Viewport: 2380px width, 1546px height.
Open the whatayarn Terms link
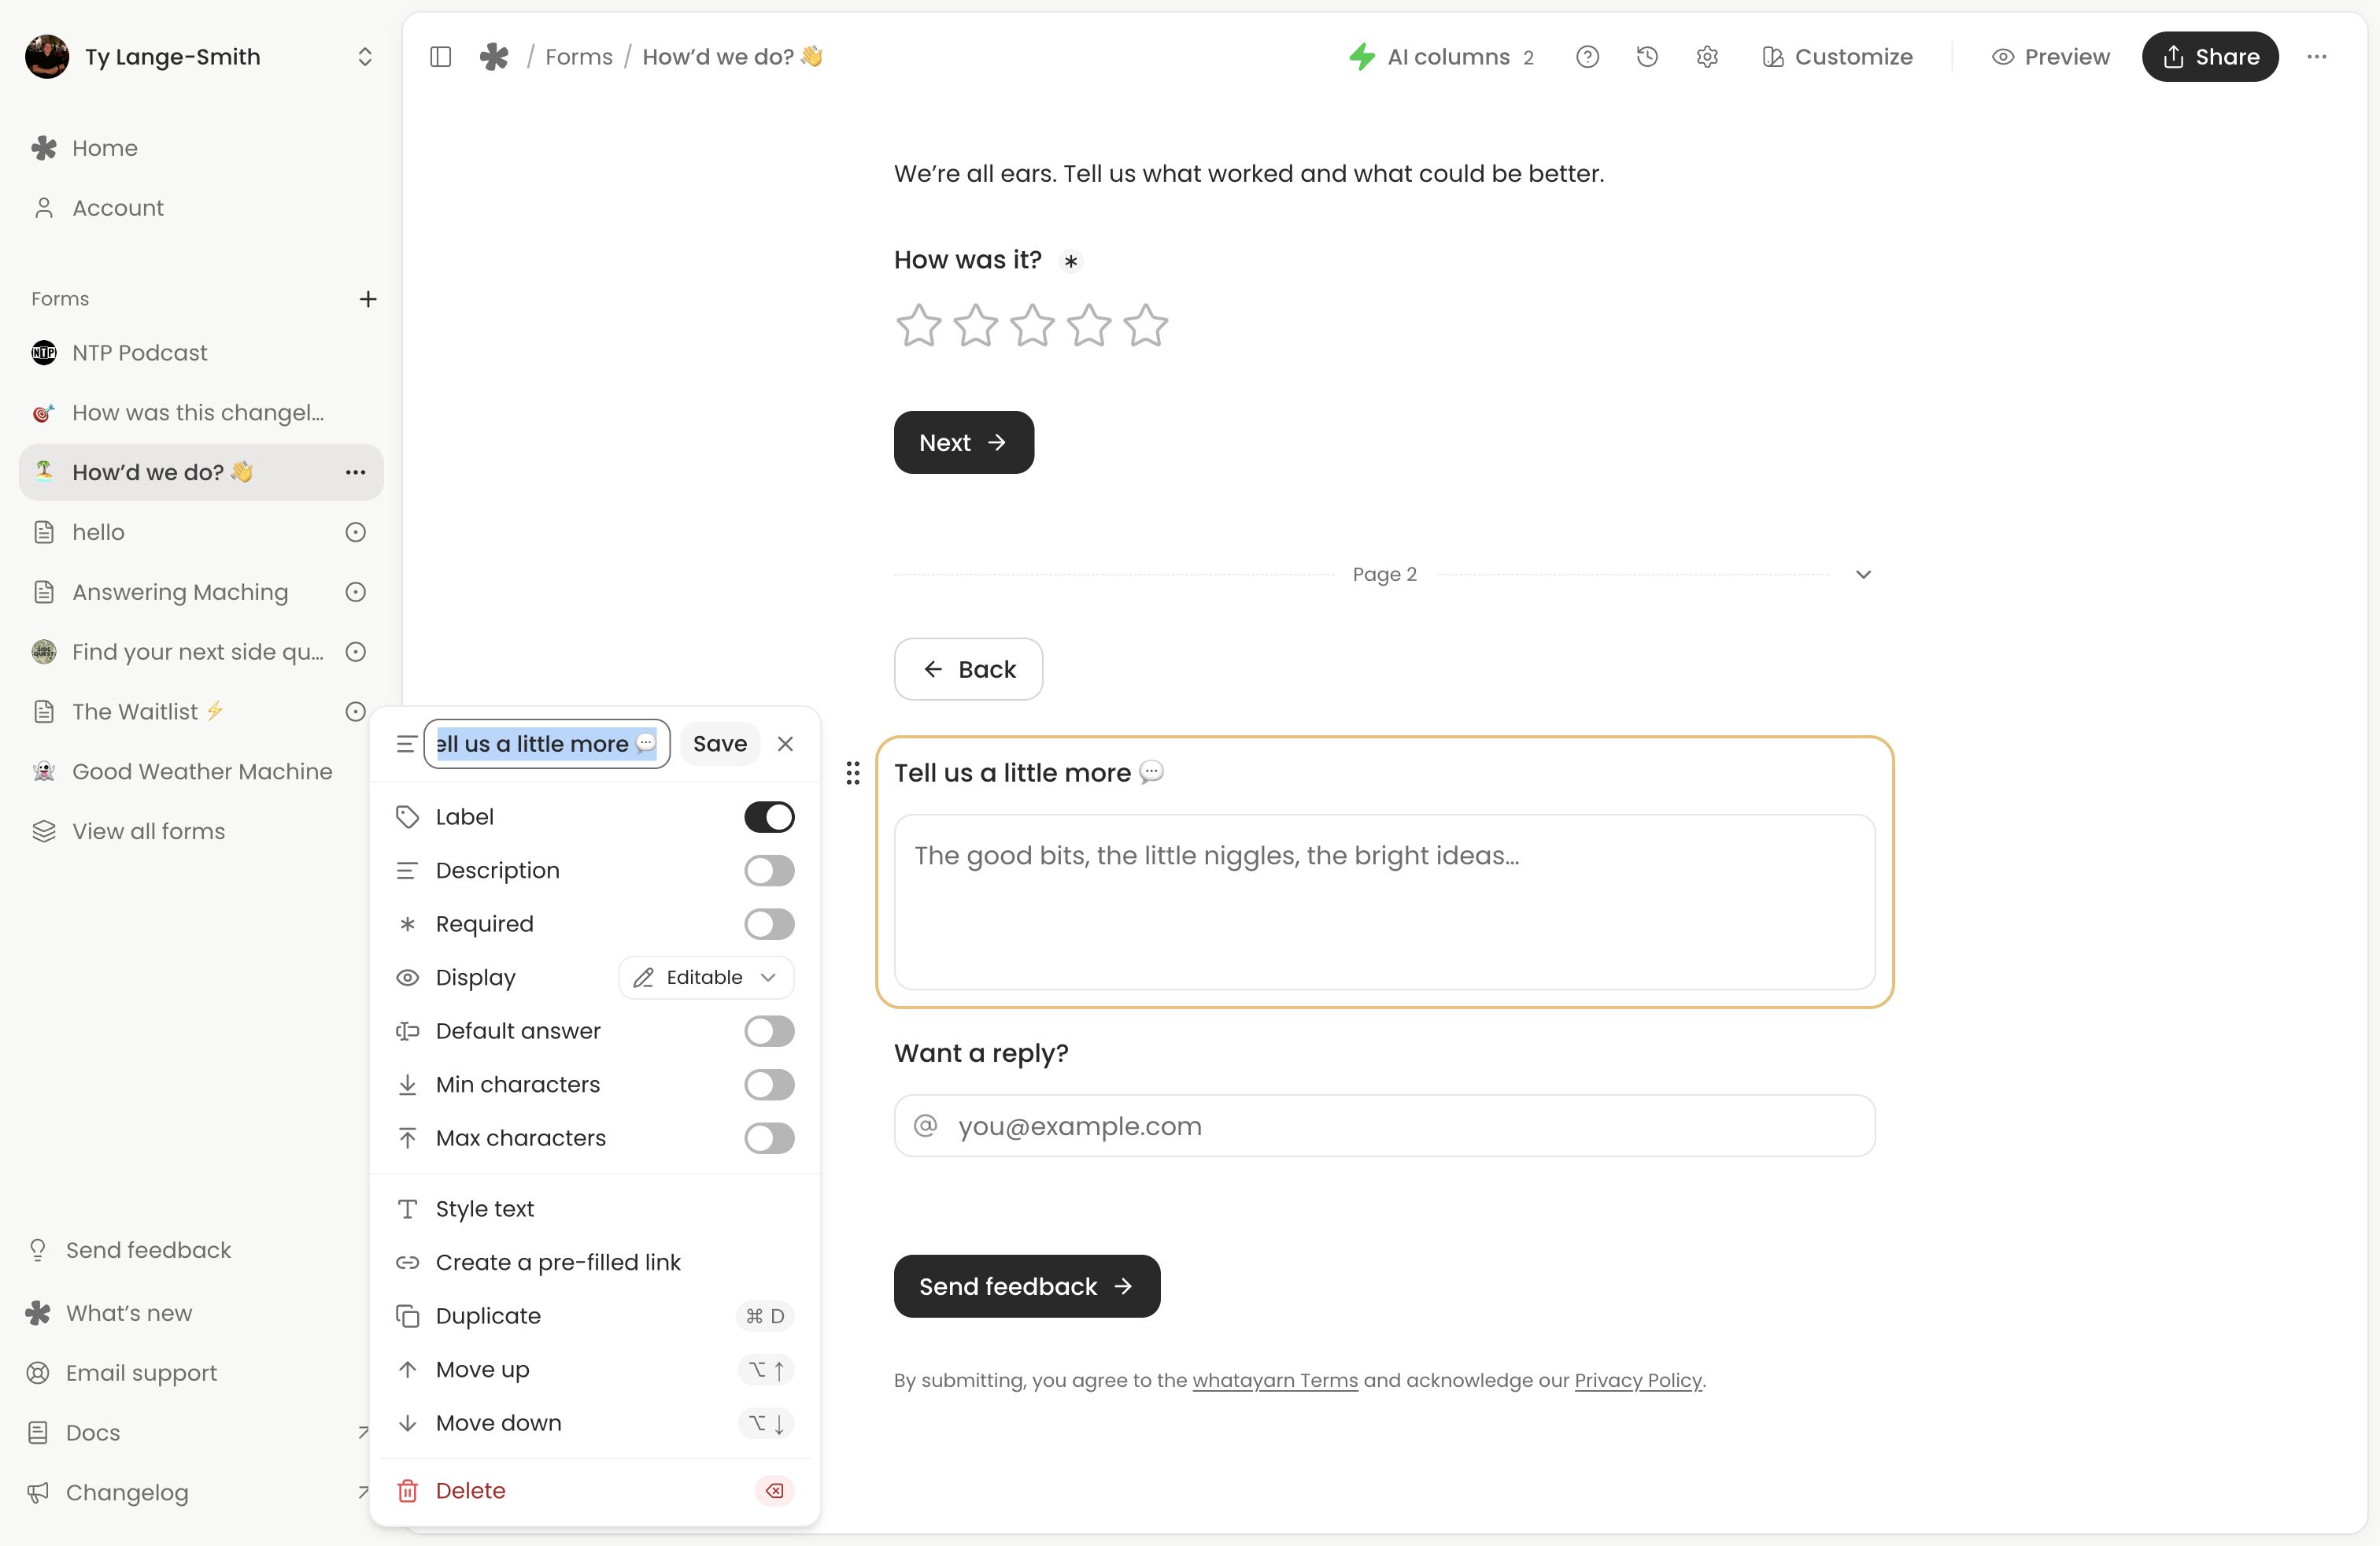pyautogui.click(x=1275, y=1381)
